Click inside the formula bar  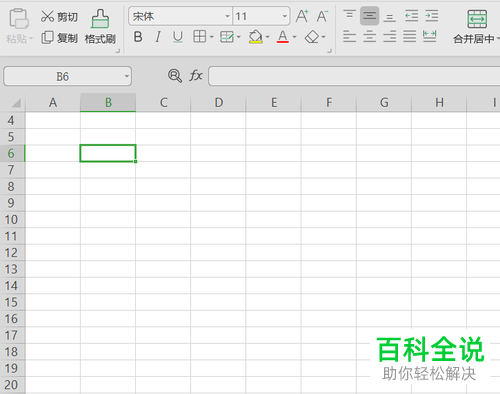tap(354, 76)
